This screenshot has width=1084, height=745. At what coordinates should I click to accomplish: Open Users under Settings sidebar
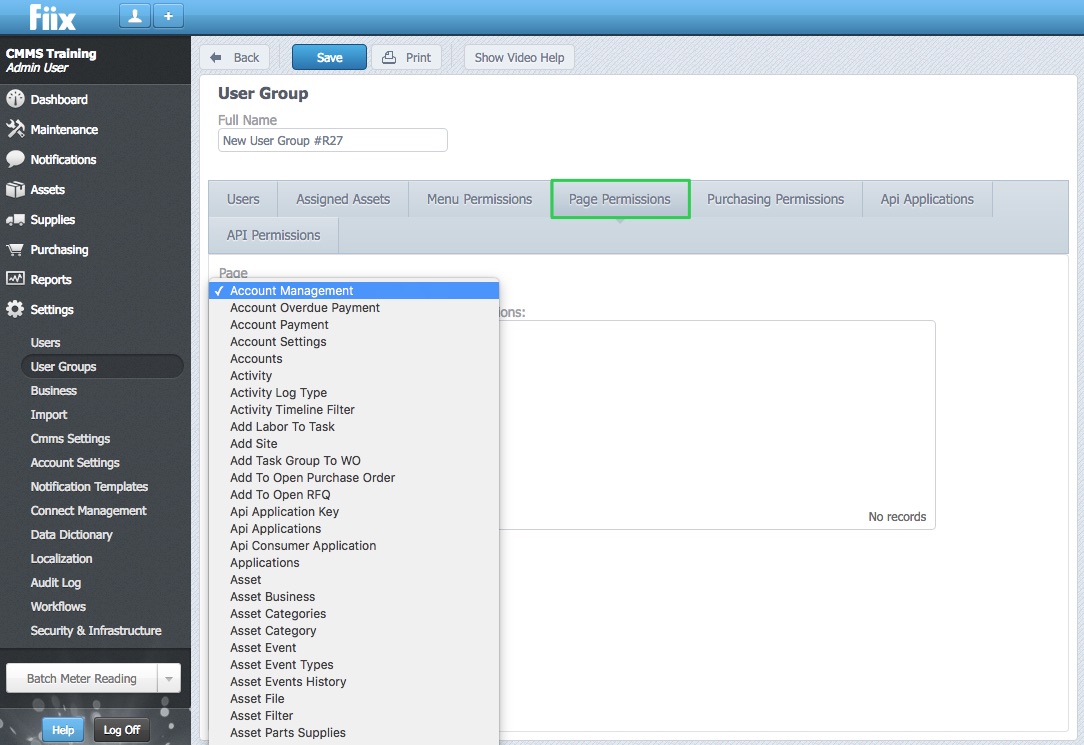pos(45,342)
